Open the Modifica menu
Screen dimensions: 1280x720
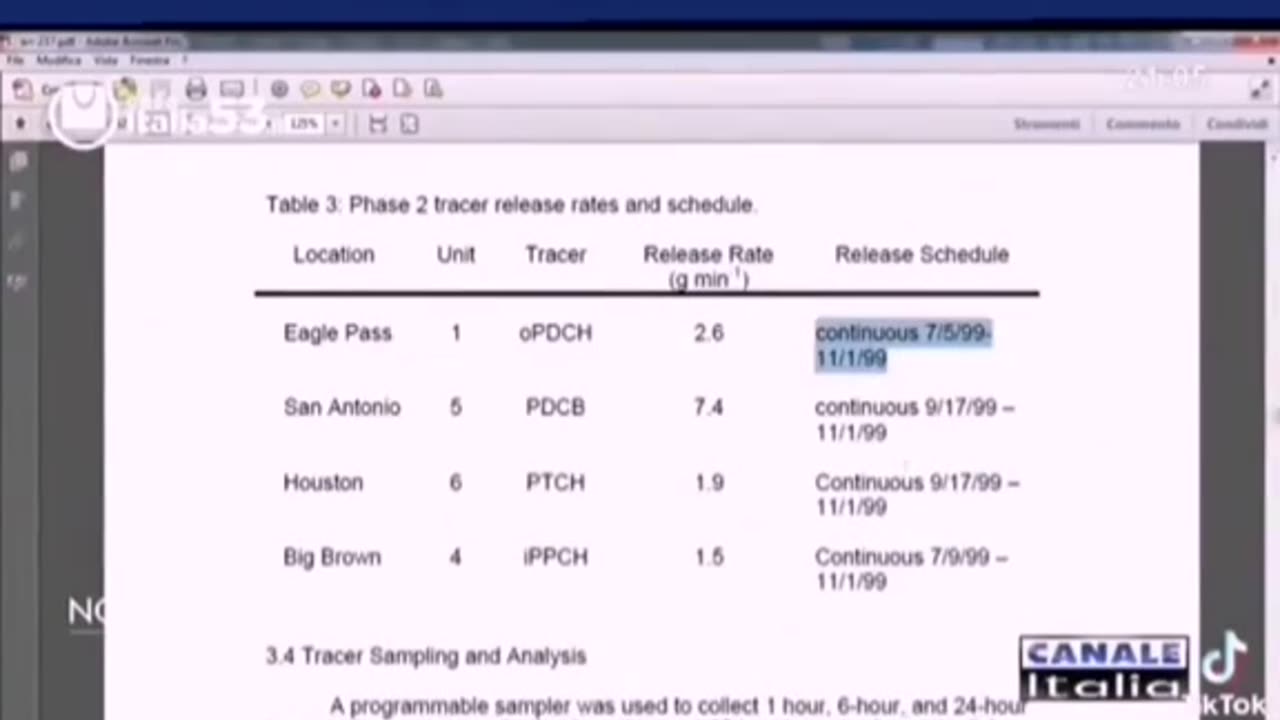pyautogui.click(x=58, y=60)
